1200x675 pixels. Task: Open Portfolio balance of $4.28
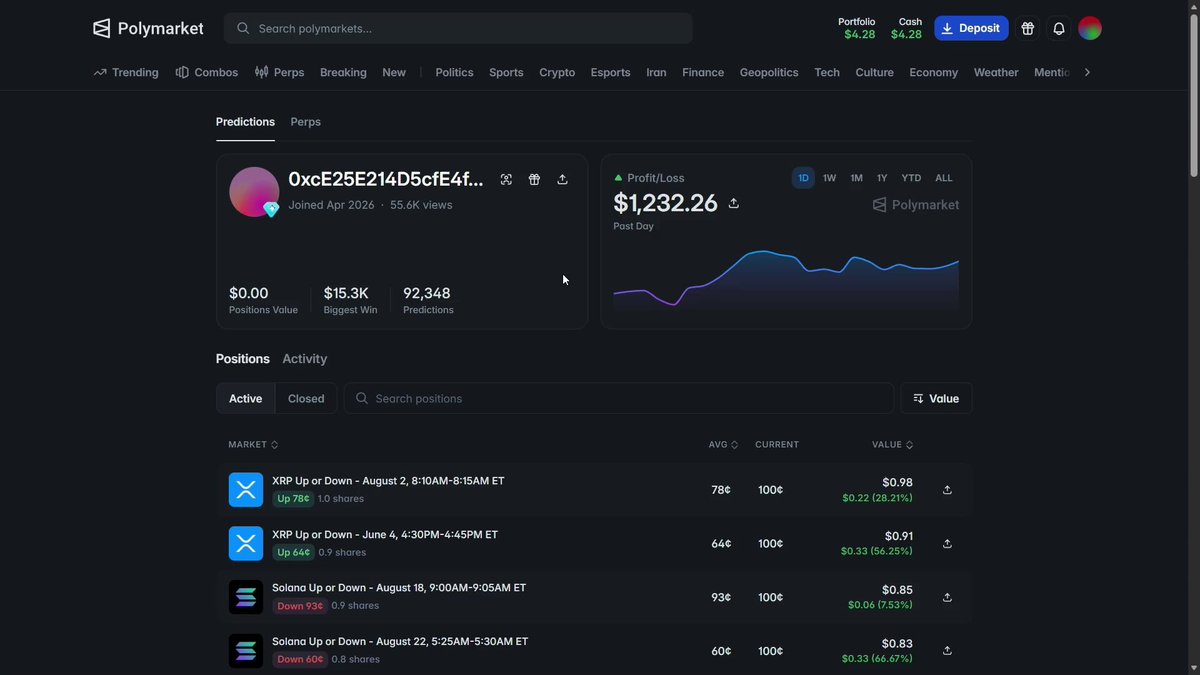tap(859, 28)
